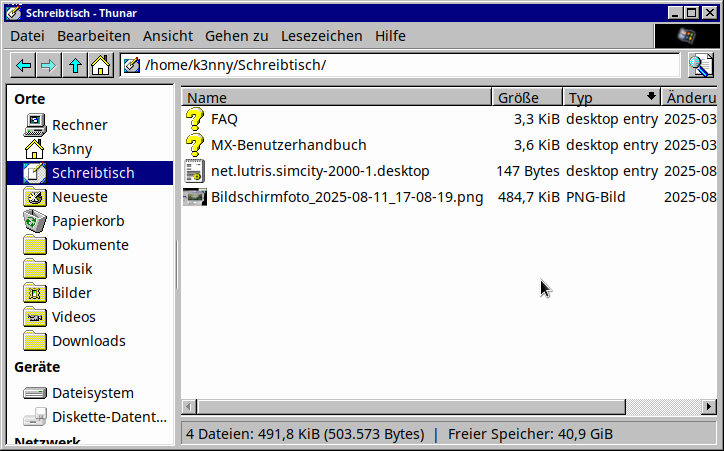This screenshot has width=724, height=451.
Task: Select the MX-Benutzerhandbuch file
Action: click(x=288, y=145)
